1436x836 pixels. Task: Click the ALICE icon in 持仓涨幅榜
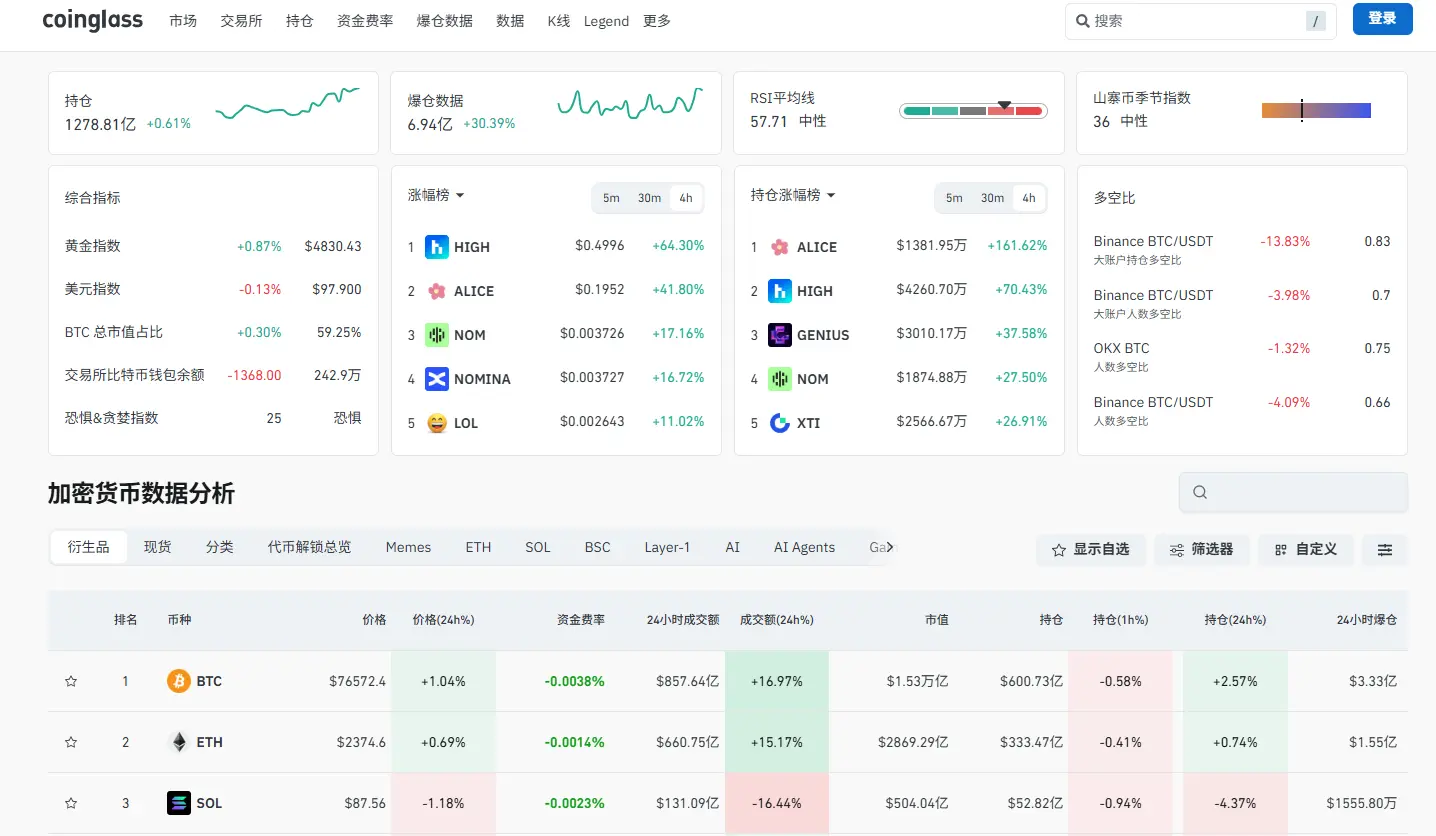(x=780, y=247)
